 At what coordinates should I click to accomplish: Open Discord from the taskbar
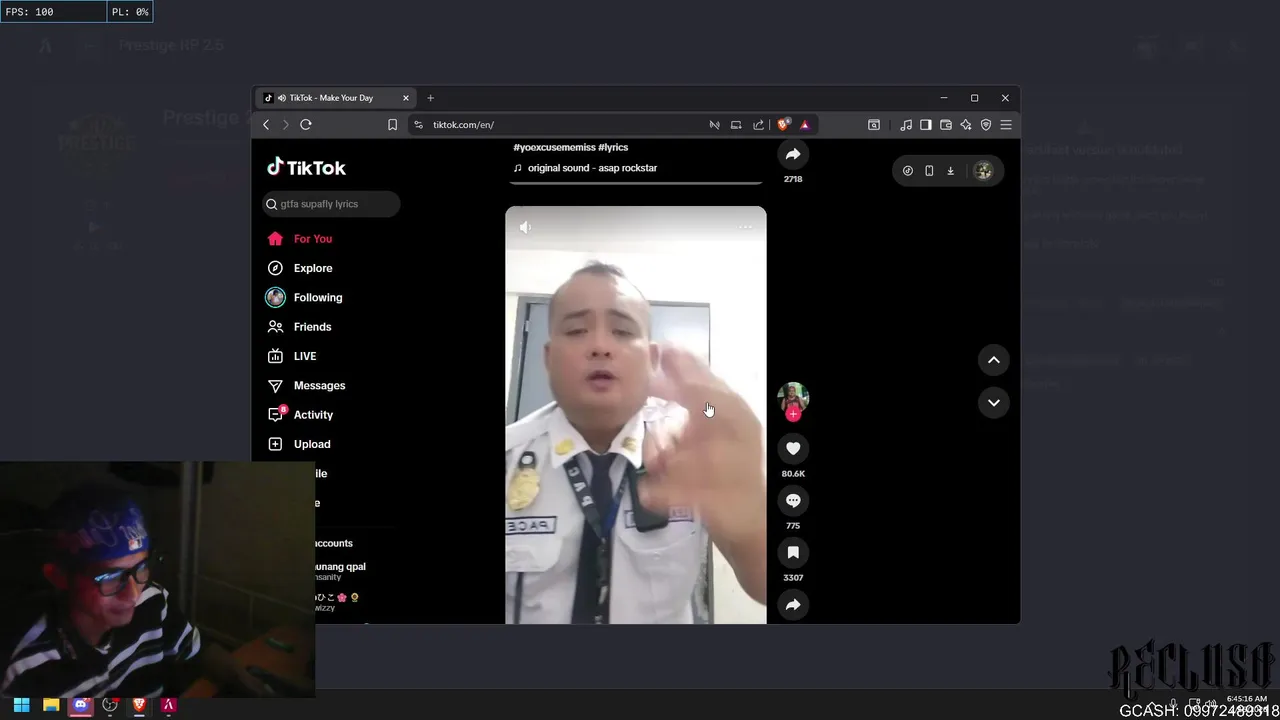81,705
